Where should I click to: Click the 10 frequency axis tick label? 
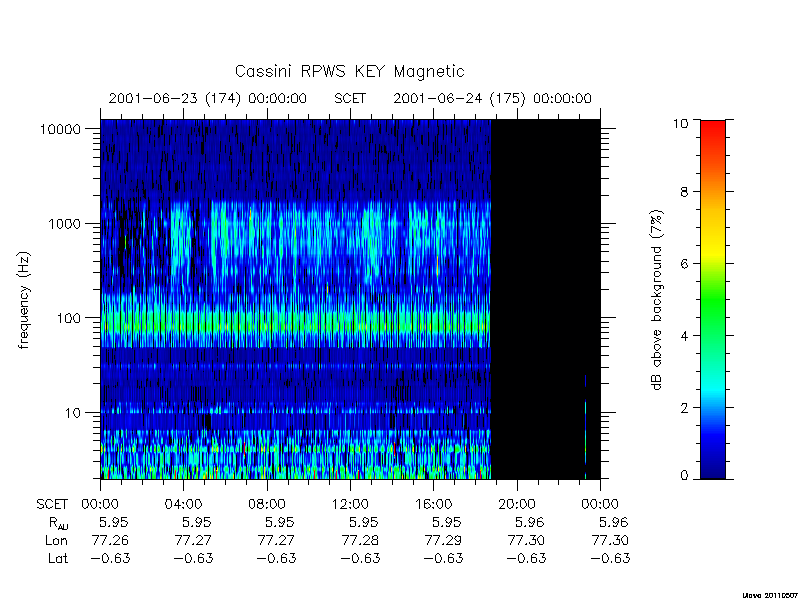[x=73, y=413]
